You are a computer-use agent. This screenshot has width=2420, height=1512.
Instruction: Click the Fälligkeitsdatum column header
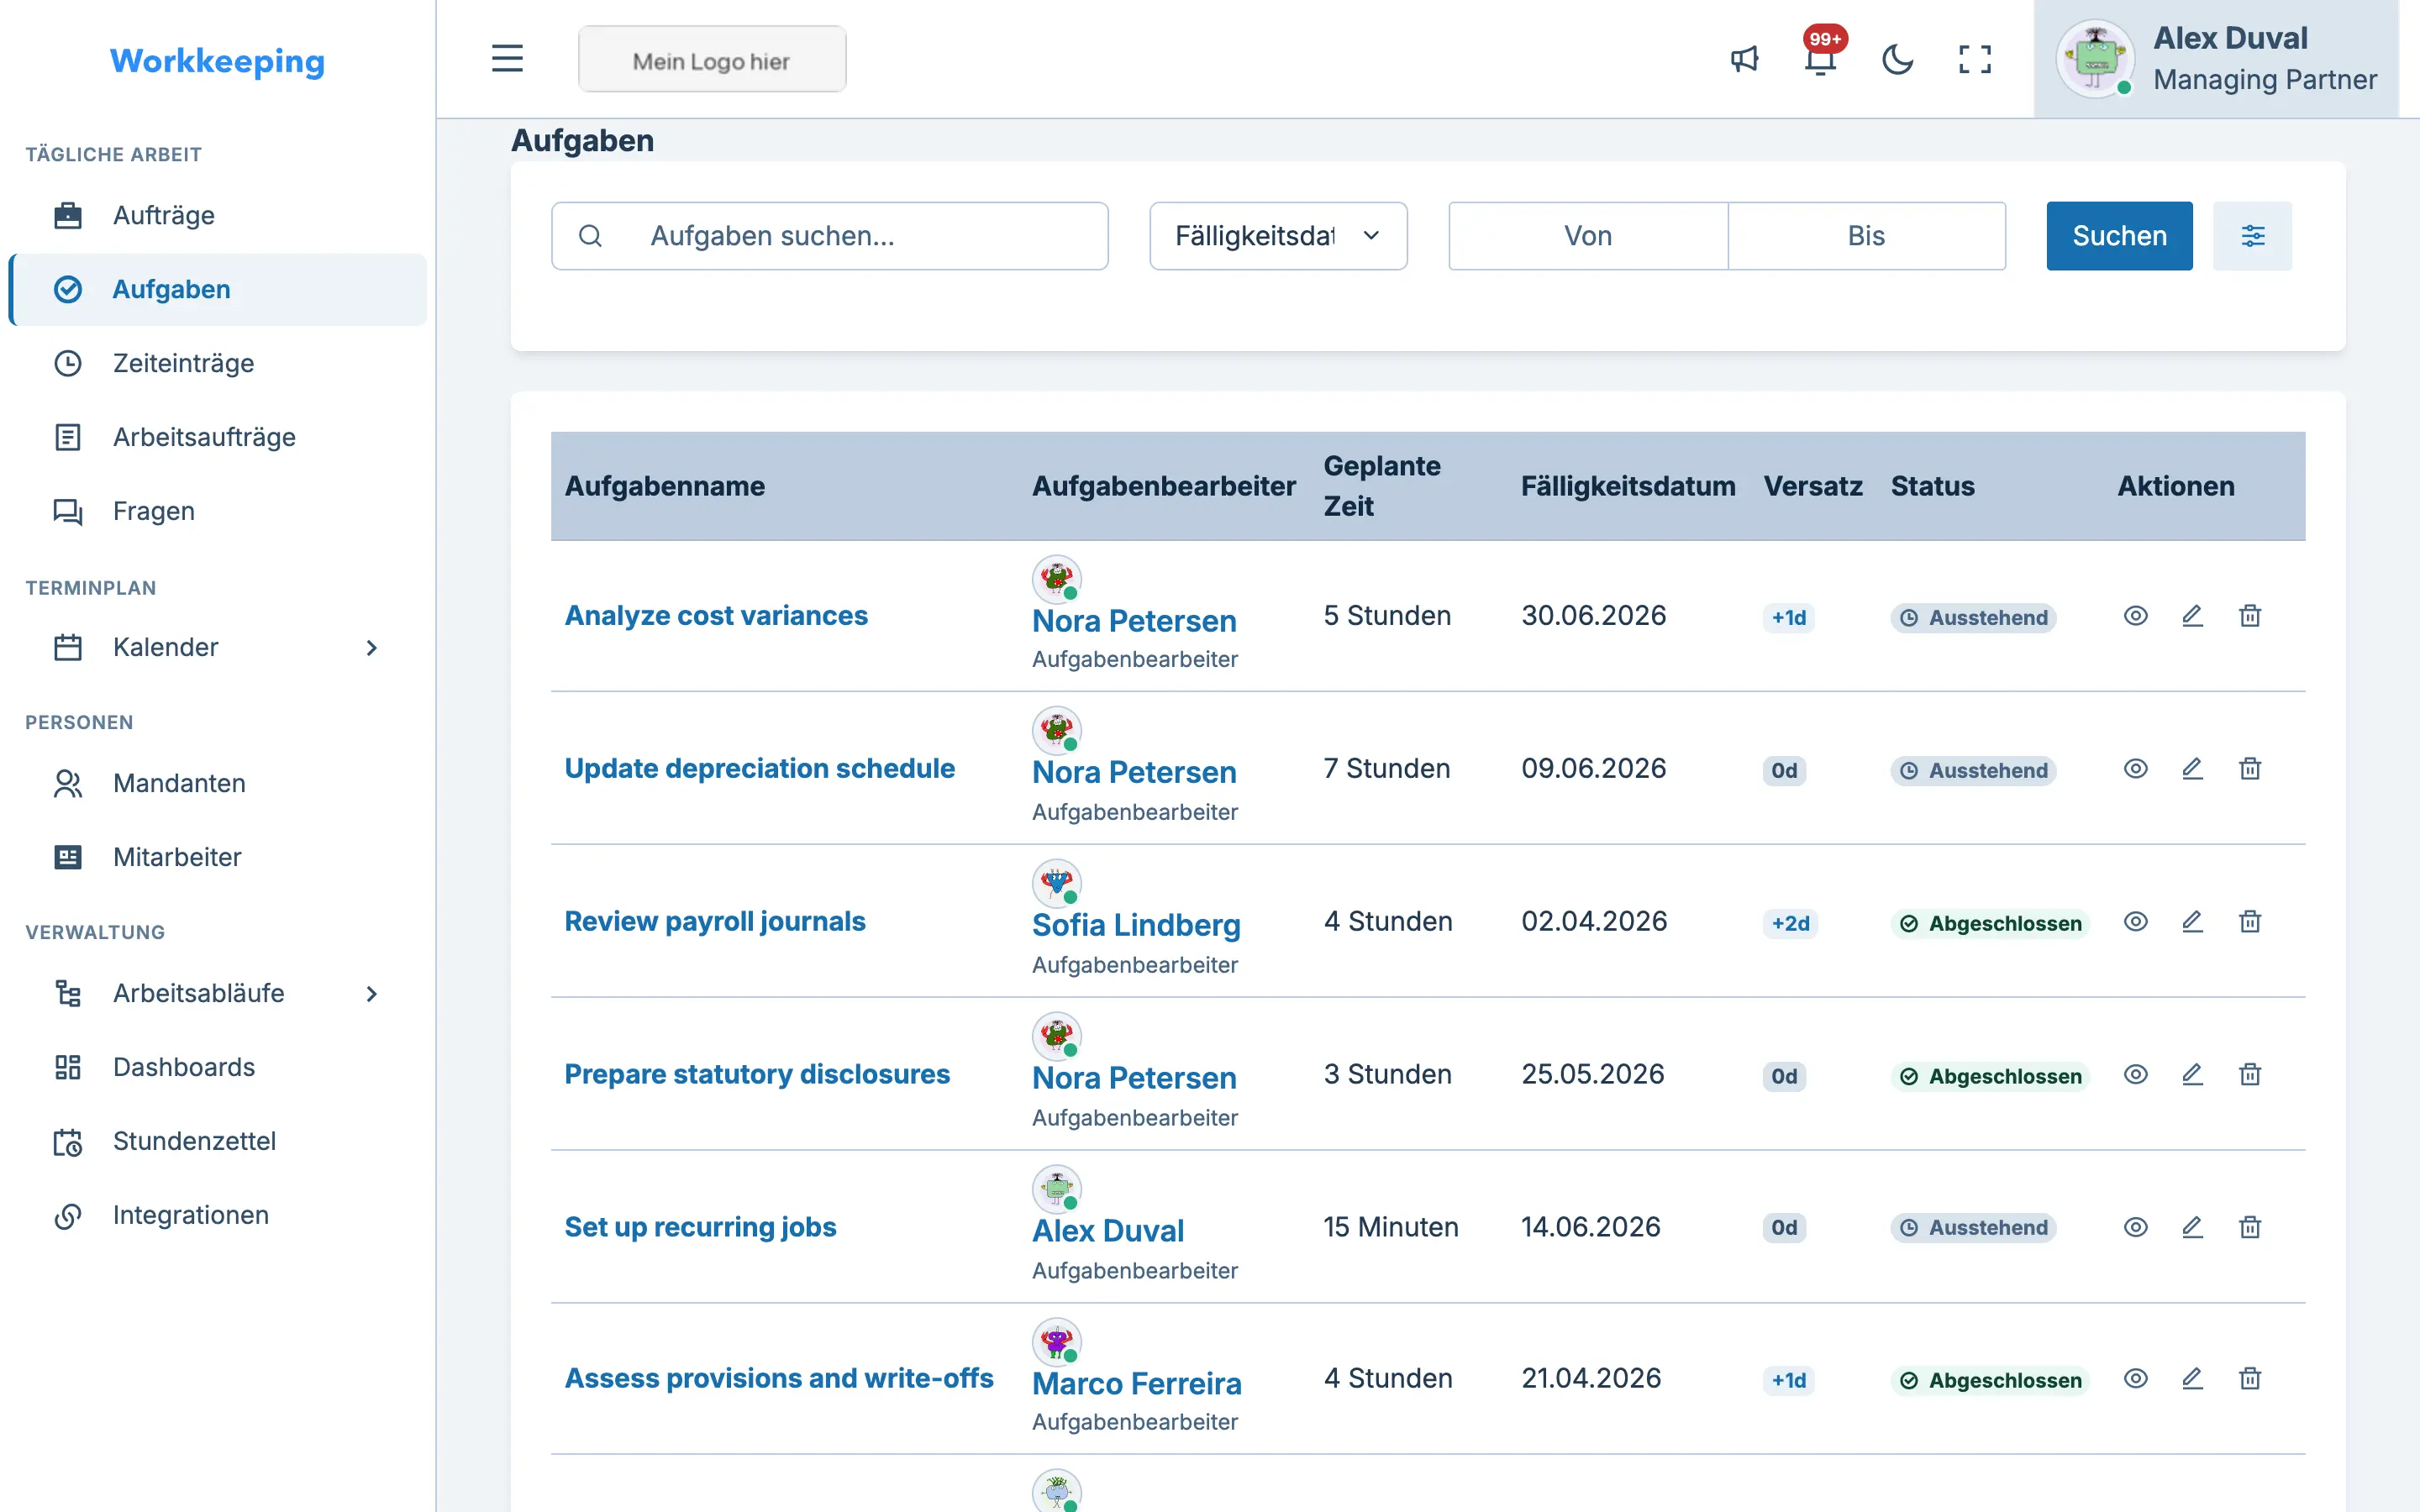pos(1628,487)
